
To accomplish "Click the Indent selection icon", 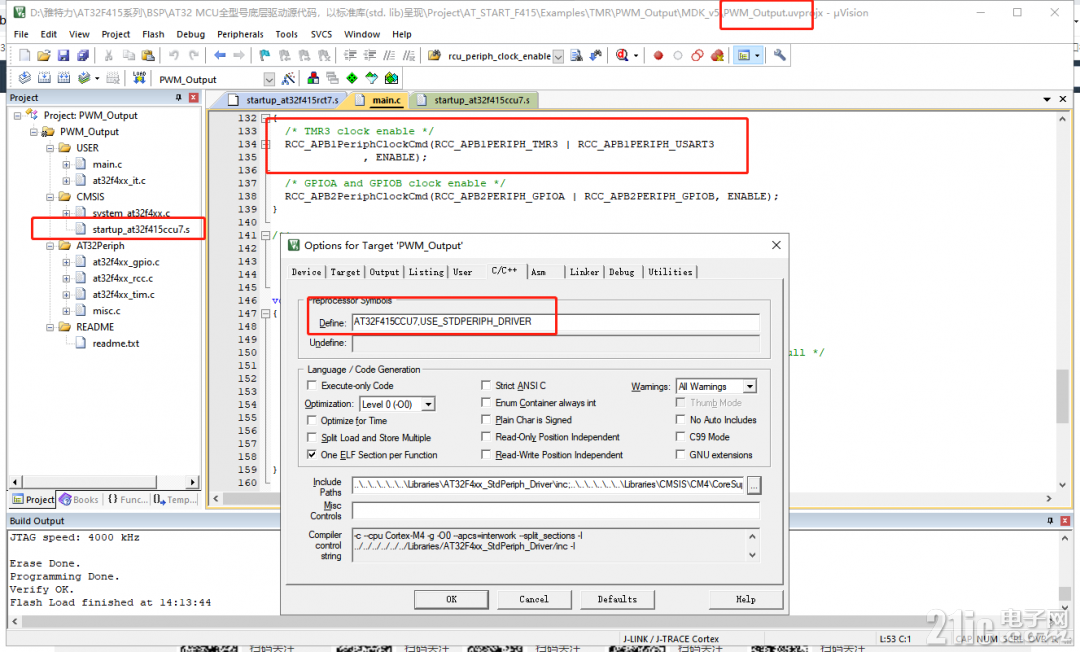I will (350, 56).
